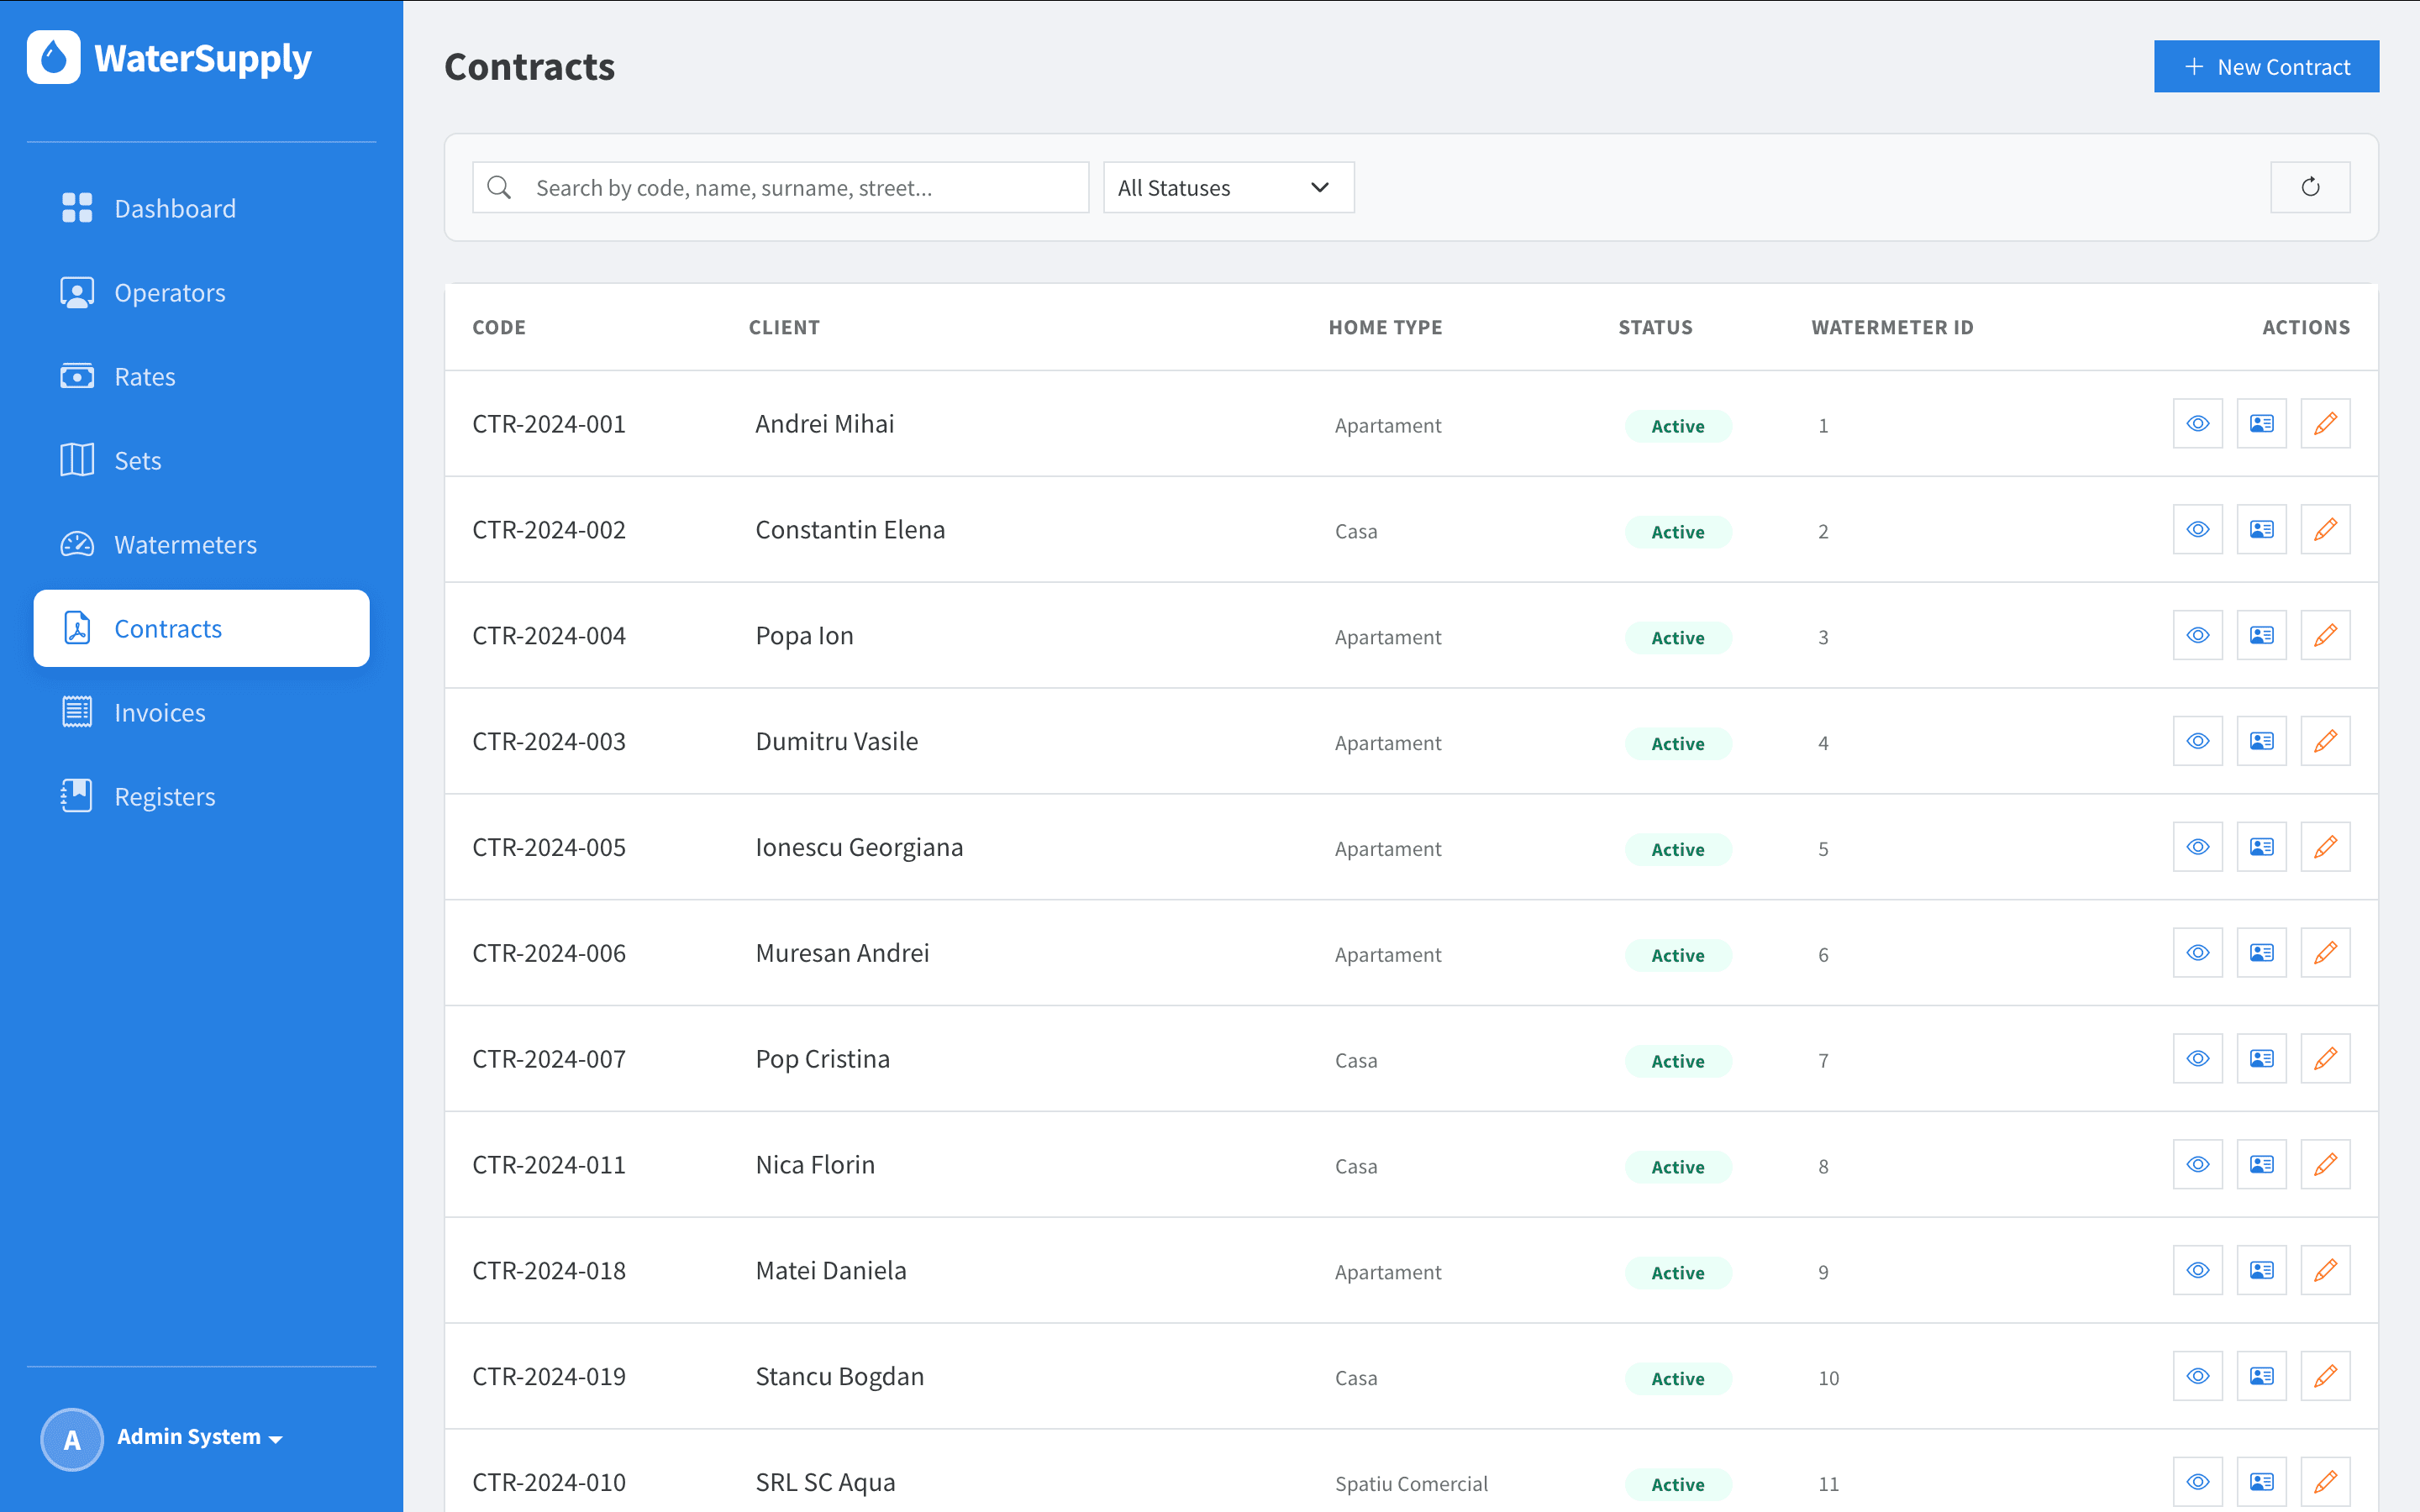View Matei Daniela contract

click(2197, 1271)
